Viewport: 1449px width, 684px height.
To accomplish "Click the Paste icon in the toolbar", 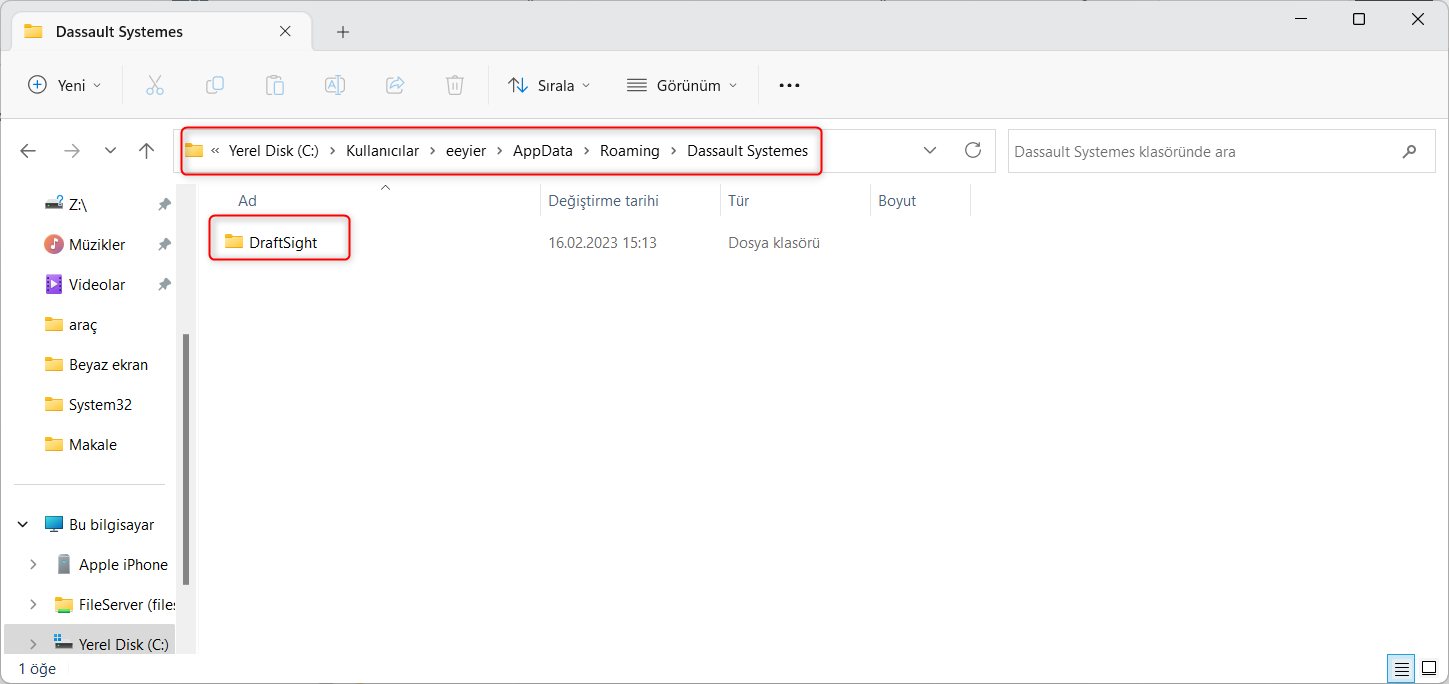I will [x=275, y=85].
